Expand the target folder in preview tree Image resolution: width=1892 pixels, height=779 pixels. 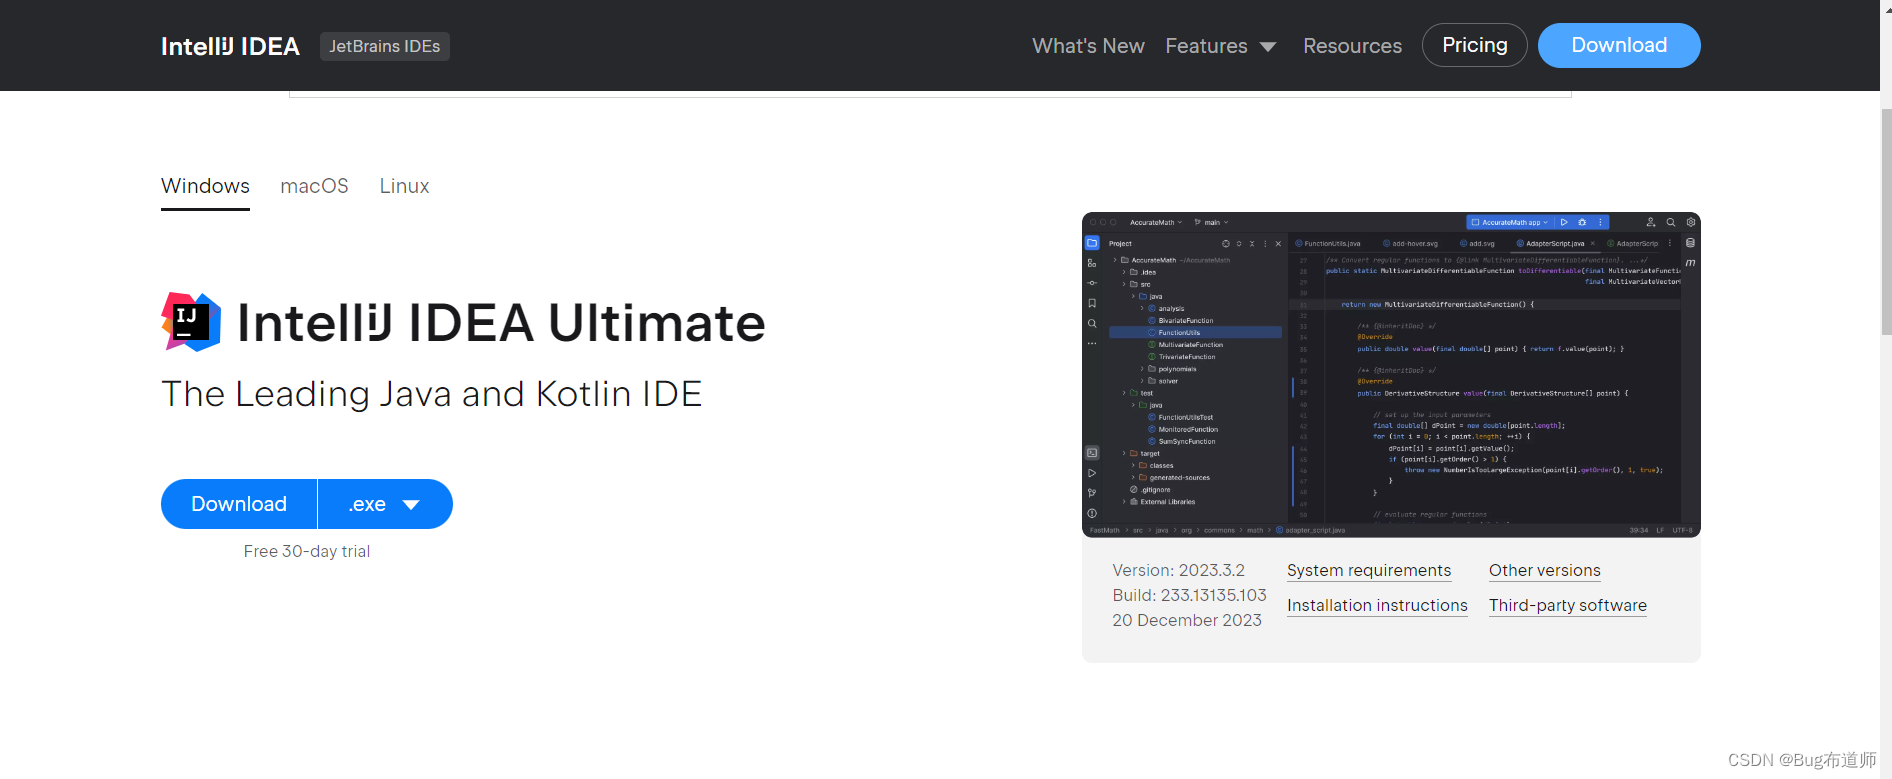click(1125, 453)
